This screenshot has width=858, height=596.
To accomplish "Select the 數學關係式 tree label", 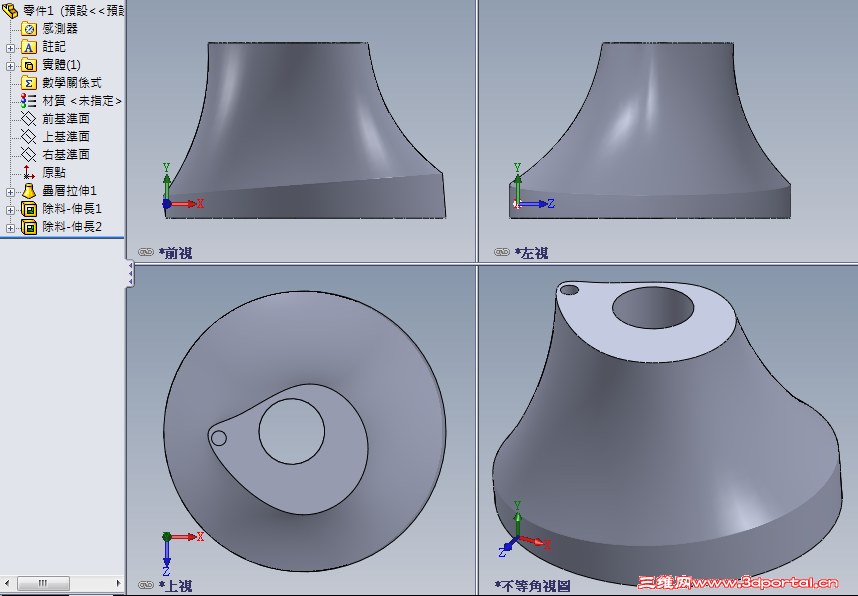I will click(72, 83).
